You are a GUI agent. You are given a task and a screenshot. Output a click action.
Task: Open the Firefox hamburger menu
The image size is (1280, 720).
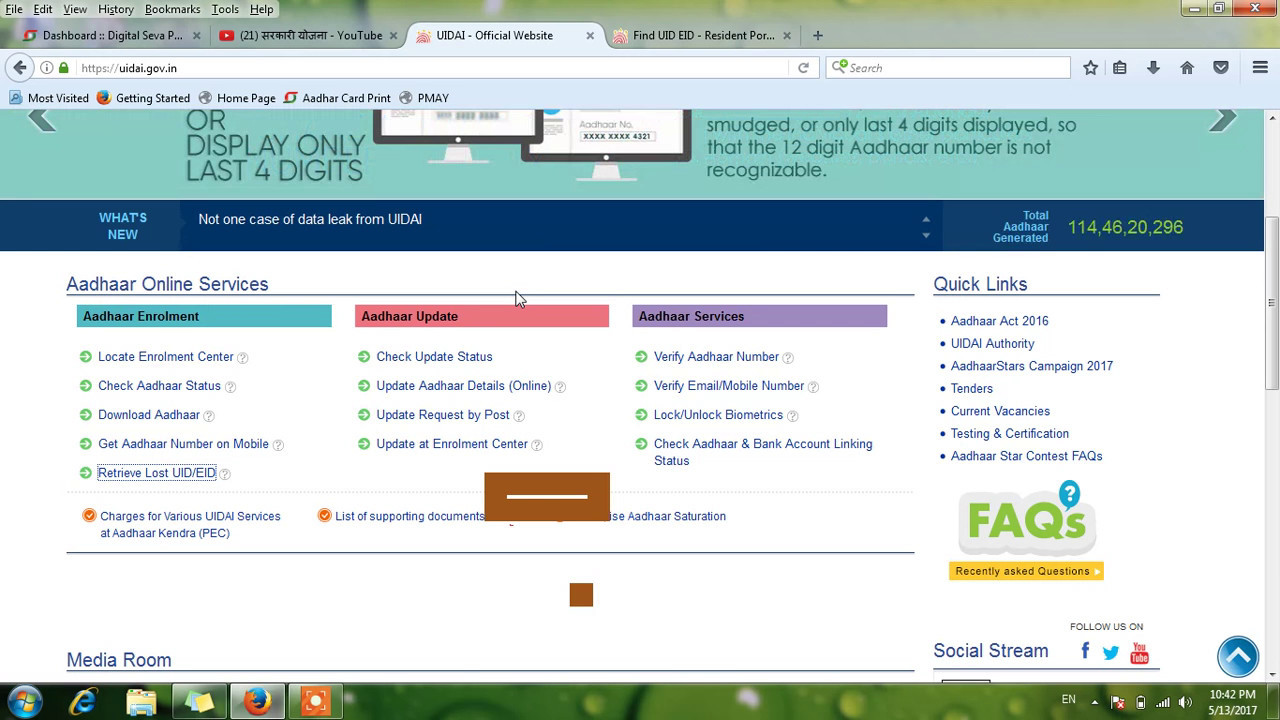pyautogui.click(x=1260, y=67)
